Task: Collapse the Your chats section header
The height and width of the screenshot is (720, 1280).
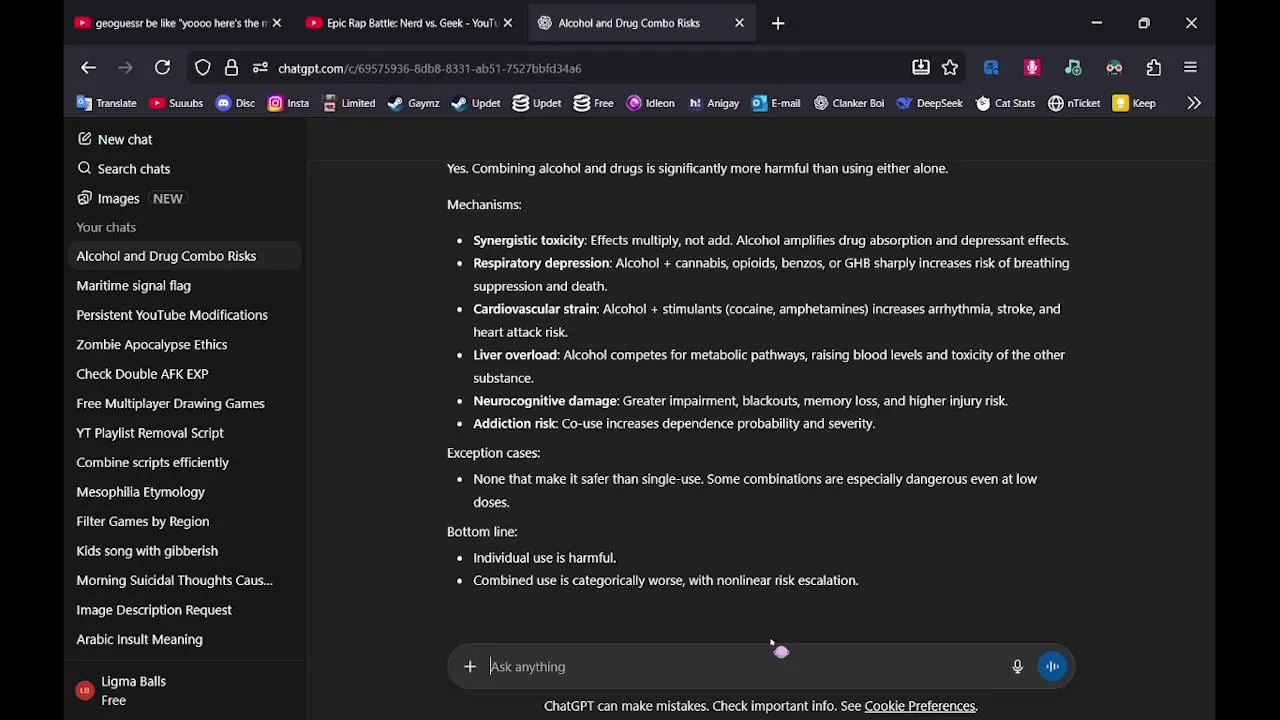Action: (106, 227)
